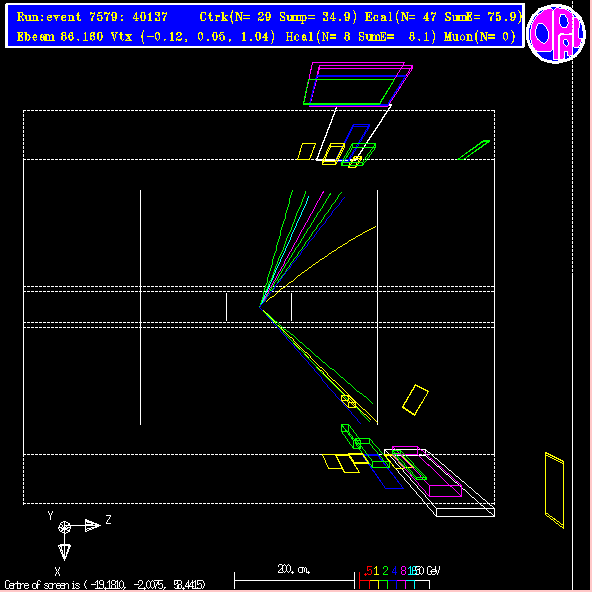592x592 pixels.
Task: Select the large white calorimeter box at bottom right
Action: (439, 483)
